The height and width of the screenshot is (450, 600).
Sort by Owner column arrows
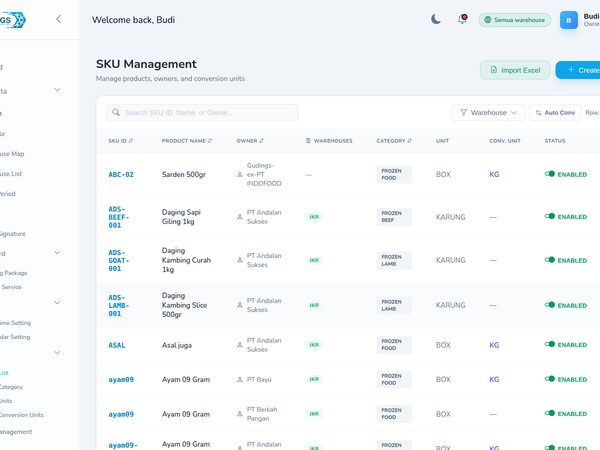click(261, 141)
